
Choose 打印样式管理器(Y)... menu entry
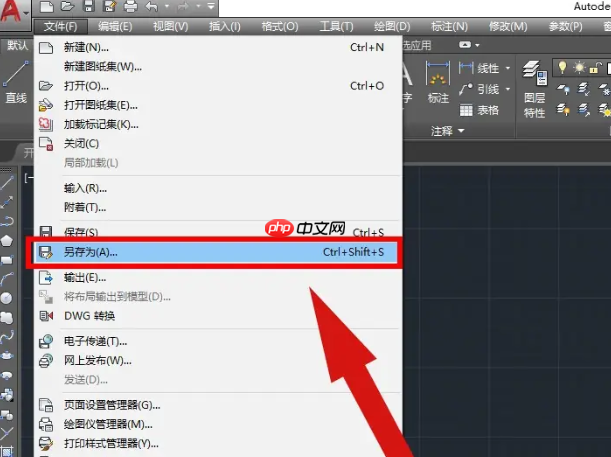click(x=218, y=443)
